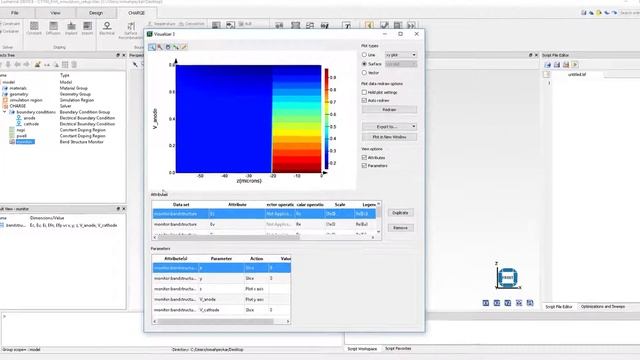Image resolution: width=640 pixels, height=360 pixels.
Task: Select the Surface plot type radio button
Action: 364,64
